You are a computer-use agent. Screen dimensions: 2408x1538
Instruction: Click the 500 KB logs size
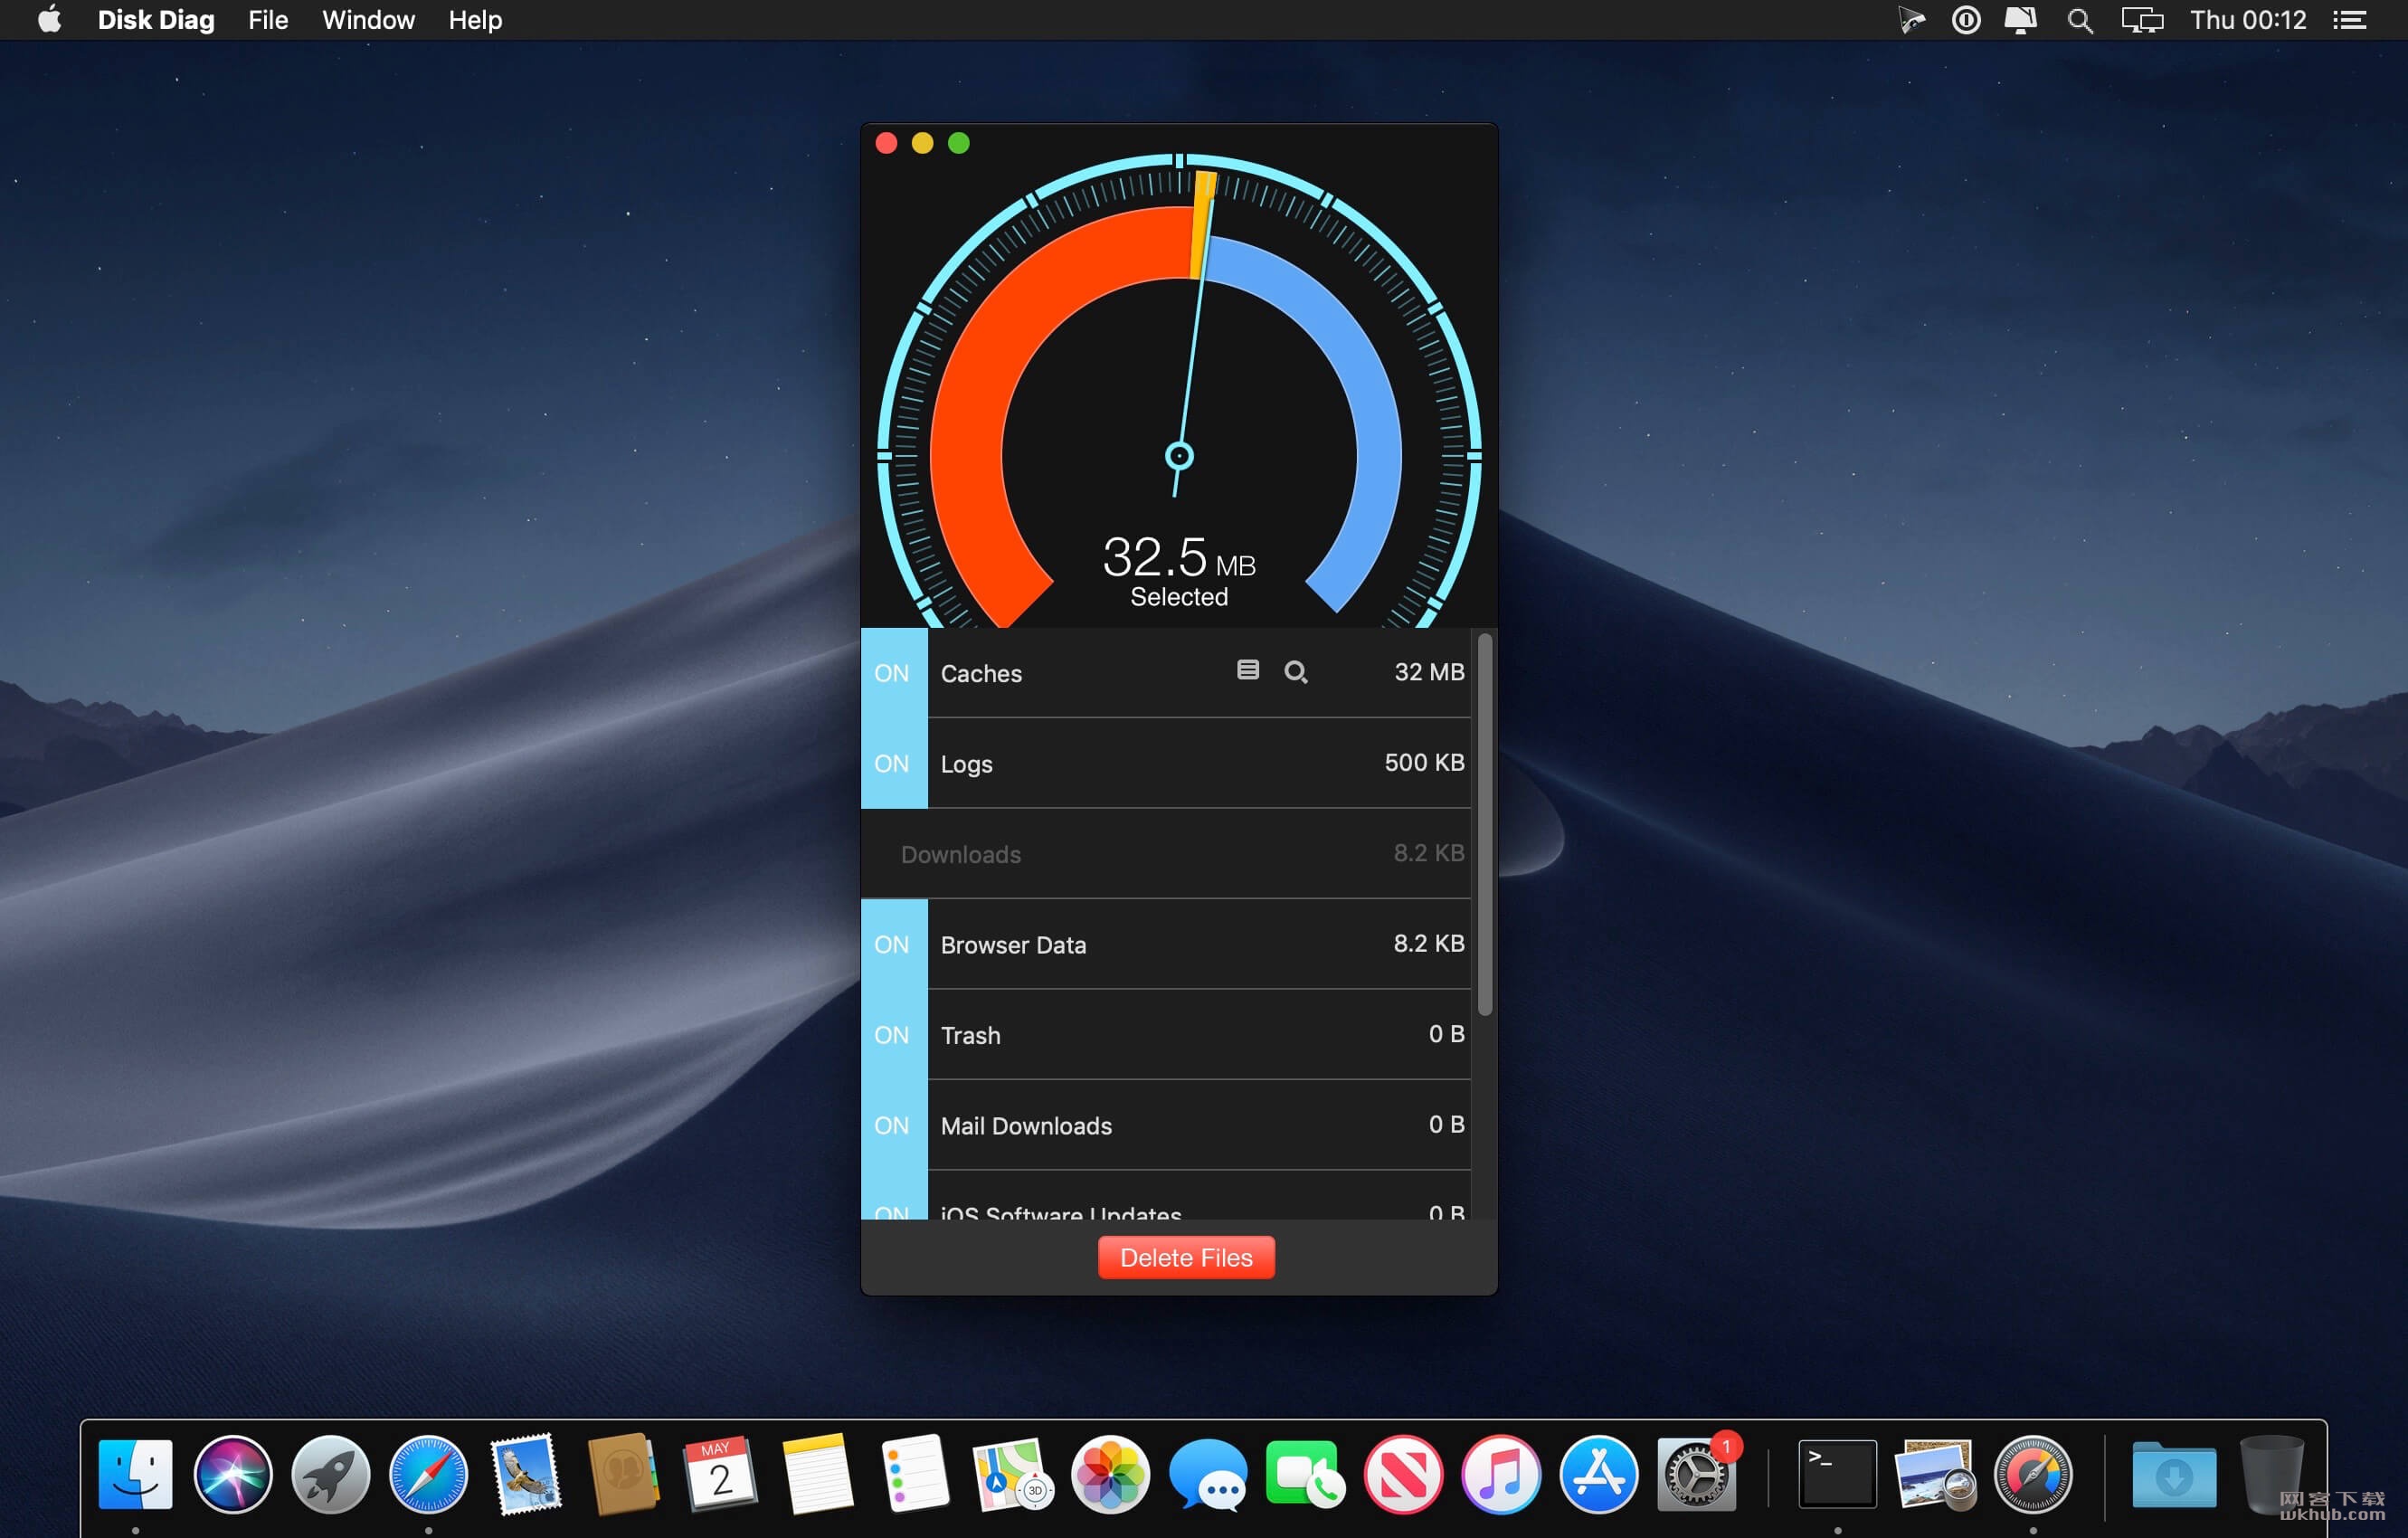pos(1424,763)
